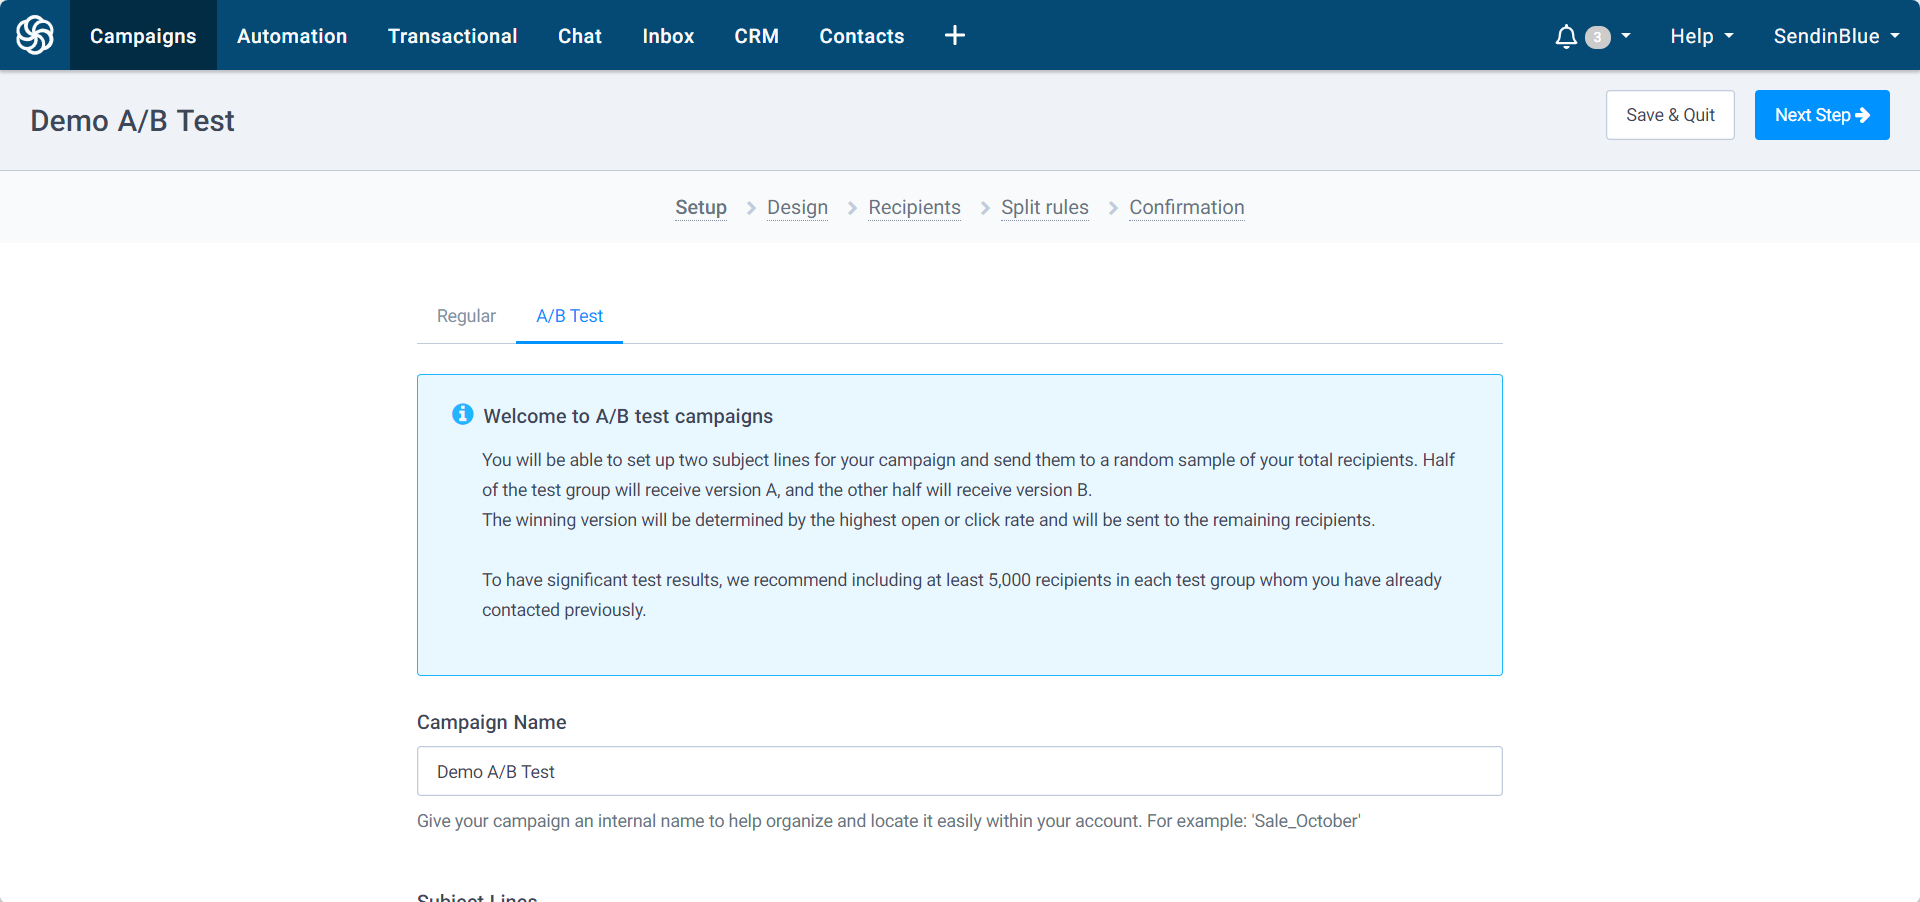Click the Sendinblue logo icon
The width and height of the screenshot is (1920, 902).
(x=35, y=35)
